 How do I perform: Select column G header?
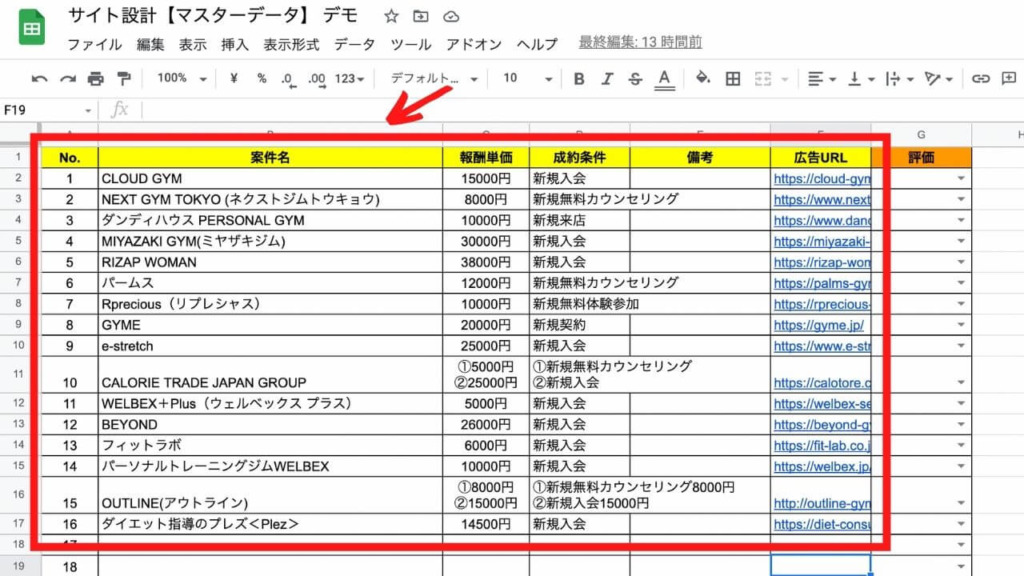921,135
